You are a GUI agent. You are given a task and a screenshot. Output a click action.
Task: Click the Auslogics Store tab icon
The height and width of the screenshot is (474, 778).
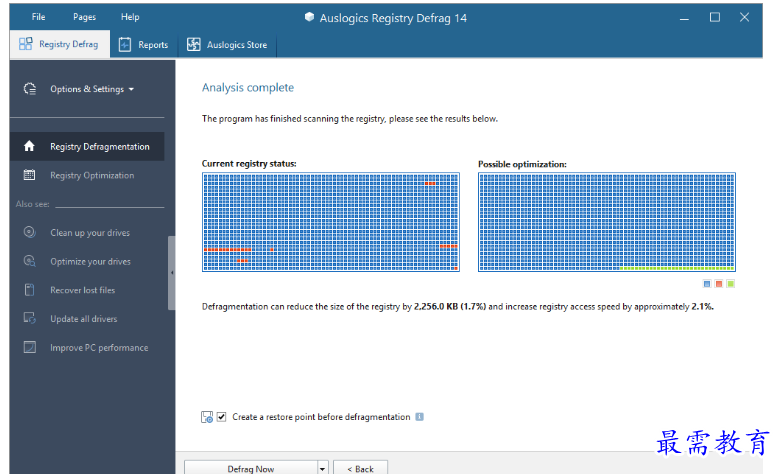point(194,45)
